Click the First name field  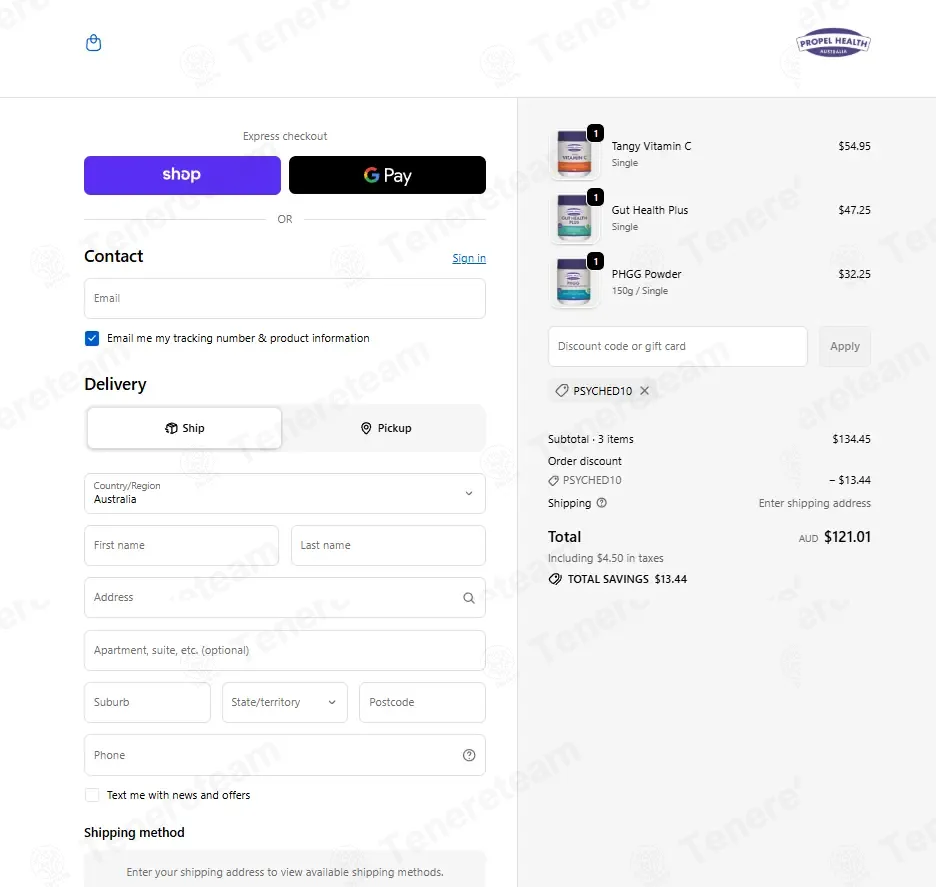181,546
